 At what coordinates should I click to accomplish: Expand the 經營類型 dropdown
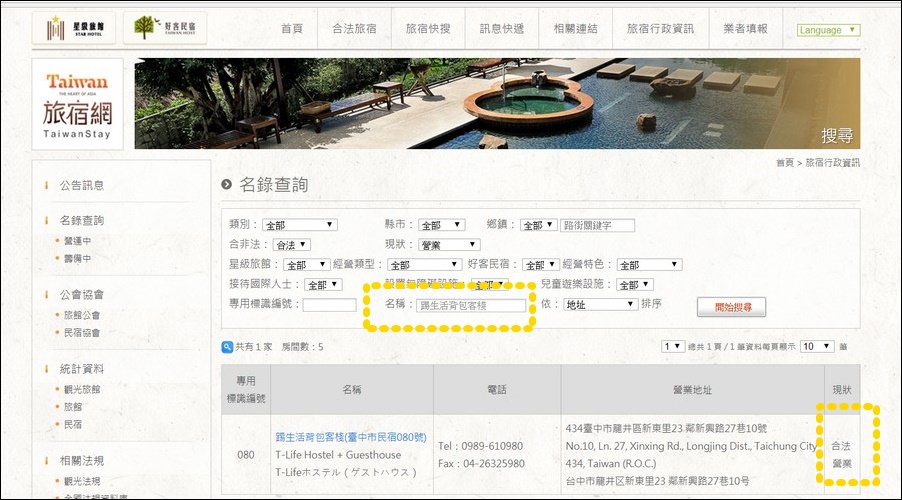425,265
